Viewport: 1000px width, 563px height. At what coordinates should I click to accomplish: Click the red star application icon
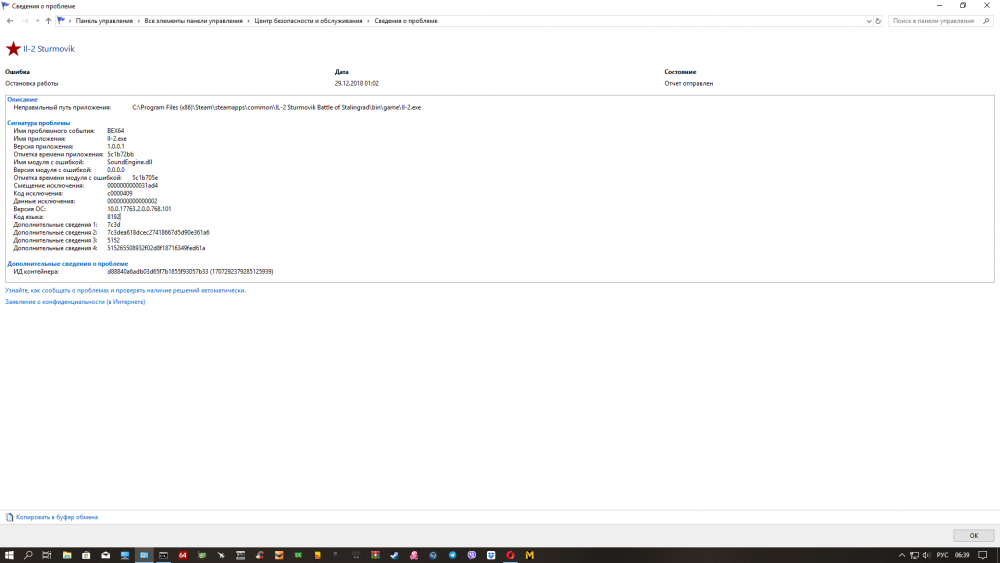[x=13, y=48]
